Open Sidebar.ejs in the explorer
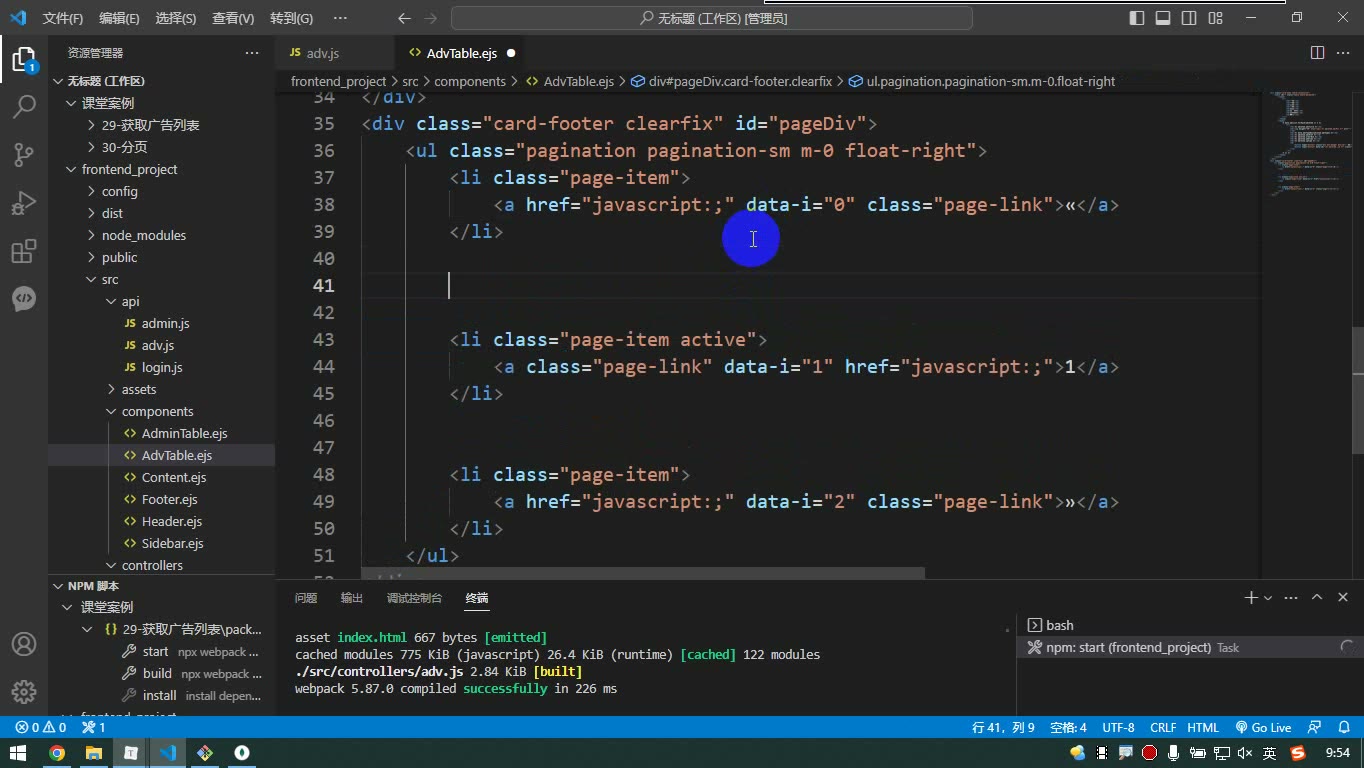 point(172,543)
